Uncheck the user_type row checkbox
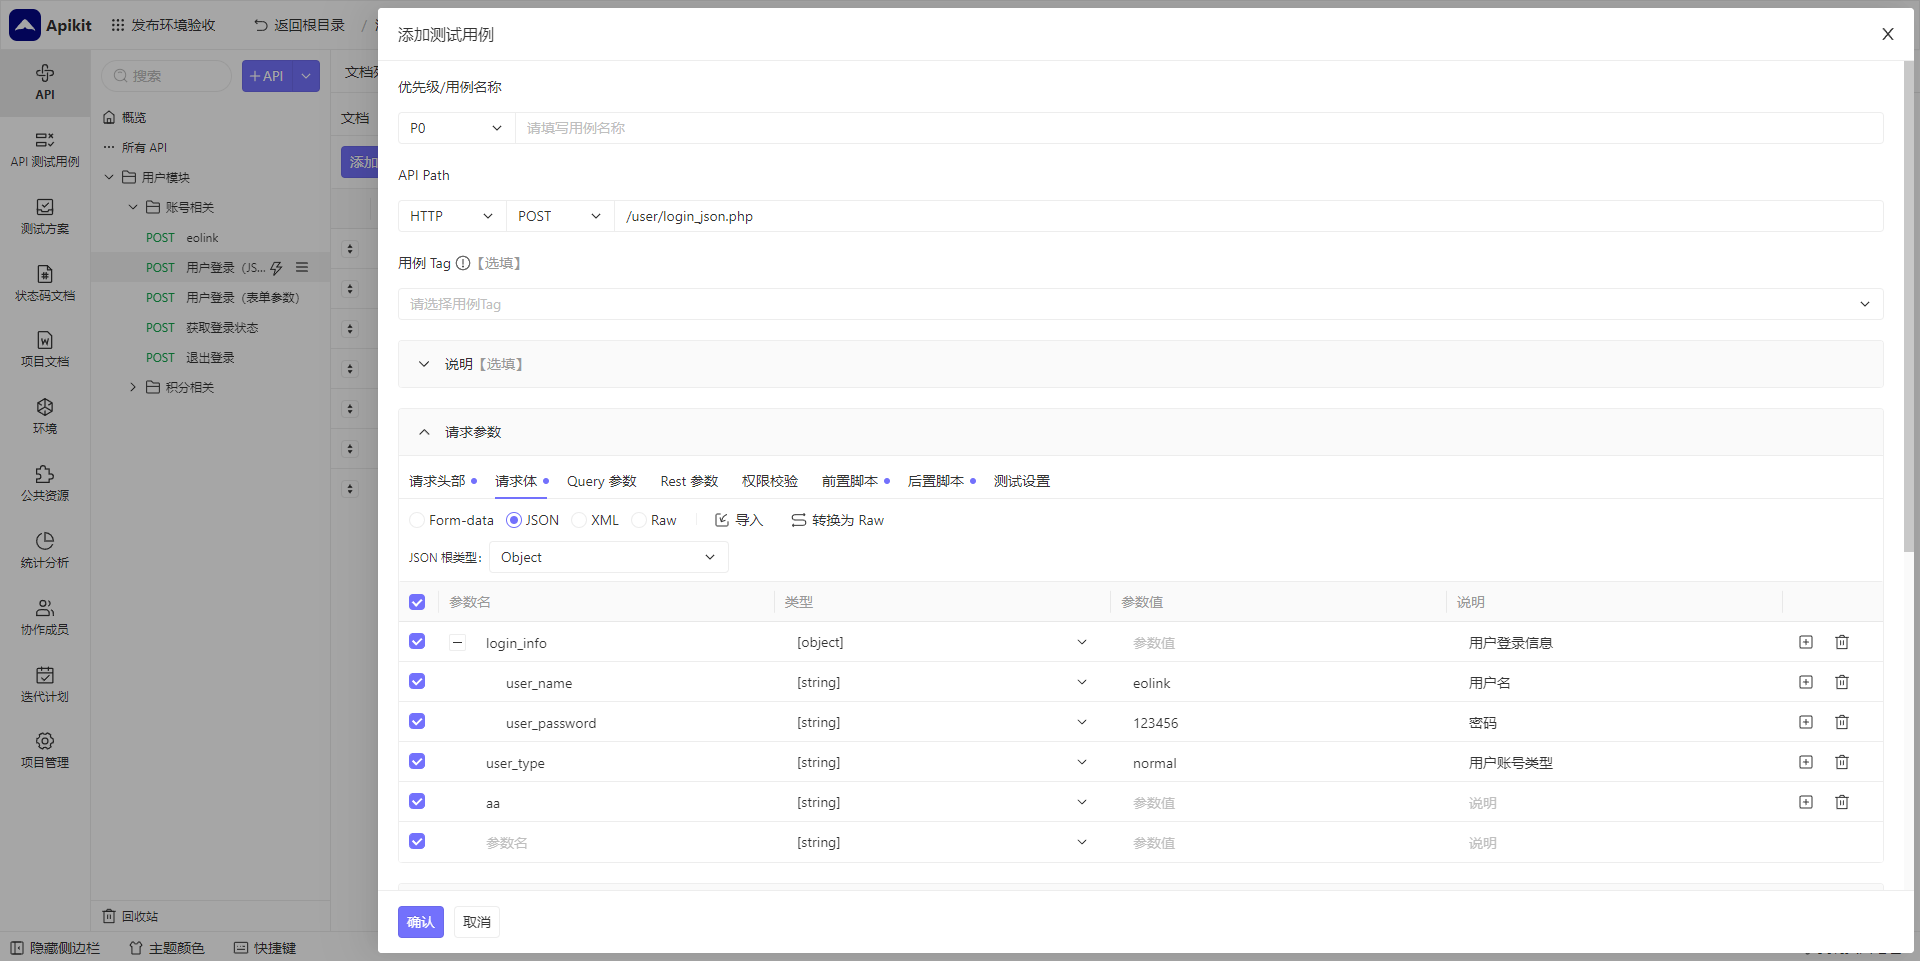This screenshot has height=961, width=1920. 417,761
